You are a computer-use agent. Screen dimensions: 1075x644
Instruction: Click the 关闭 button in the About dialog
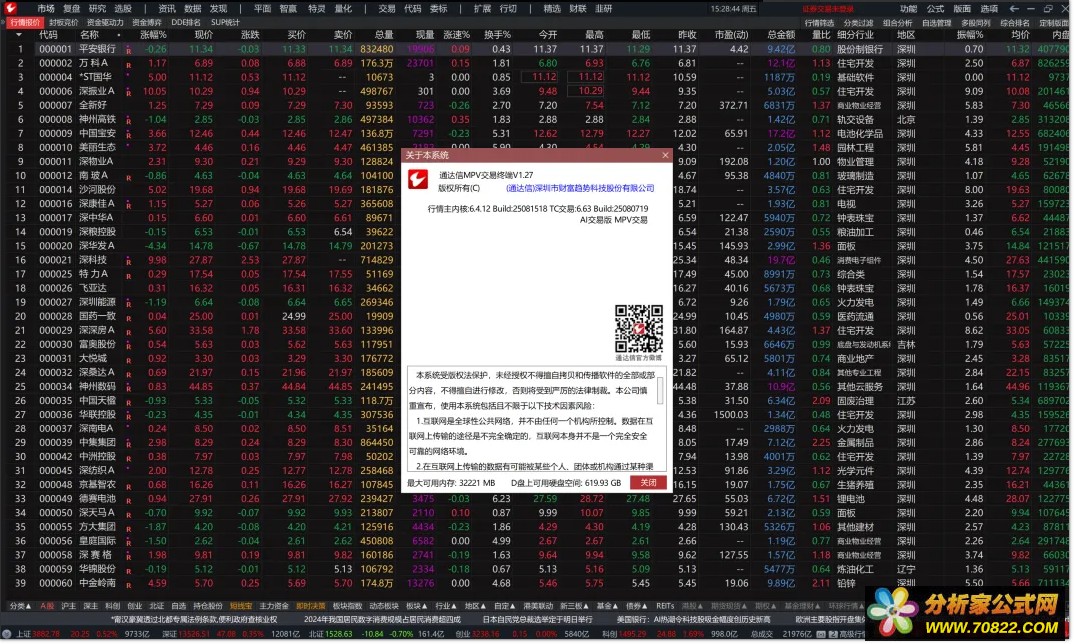pos(648,483)
